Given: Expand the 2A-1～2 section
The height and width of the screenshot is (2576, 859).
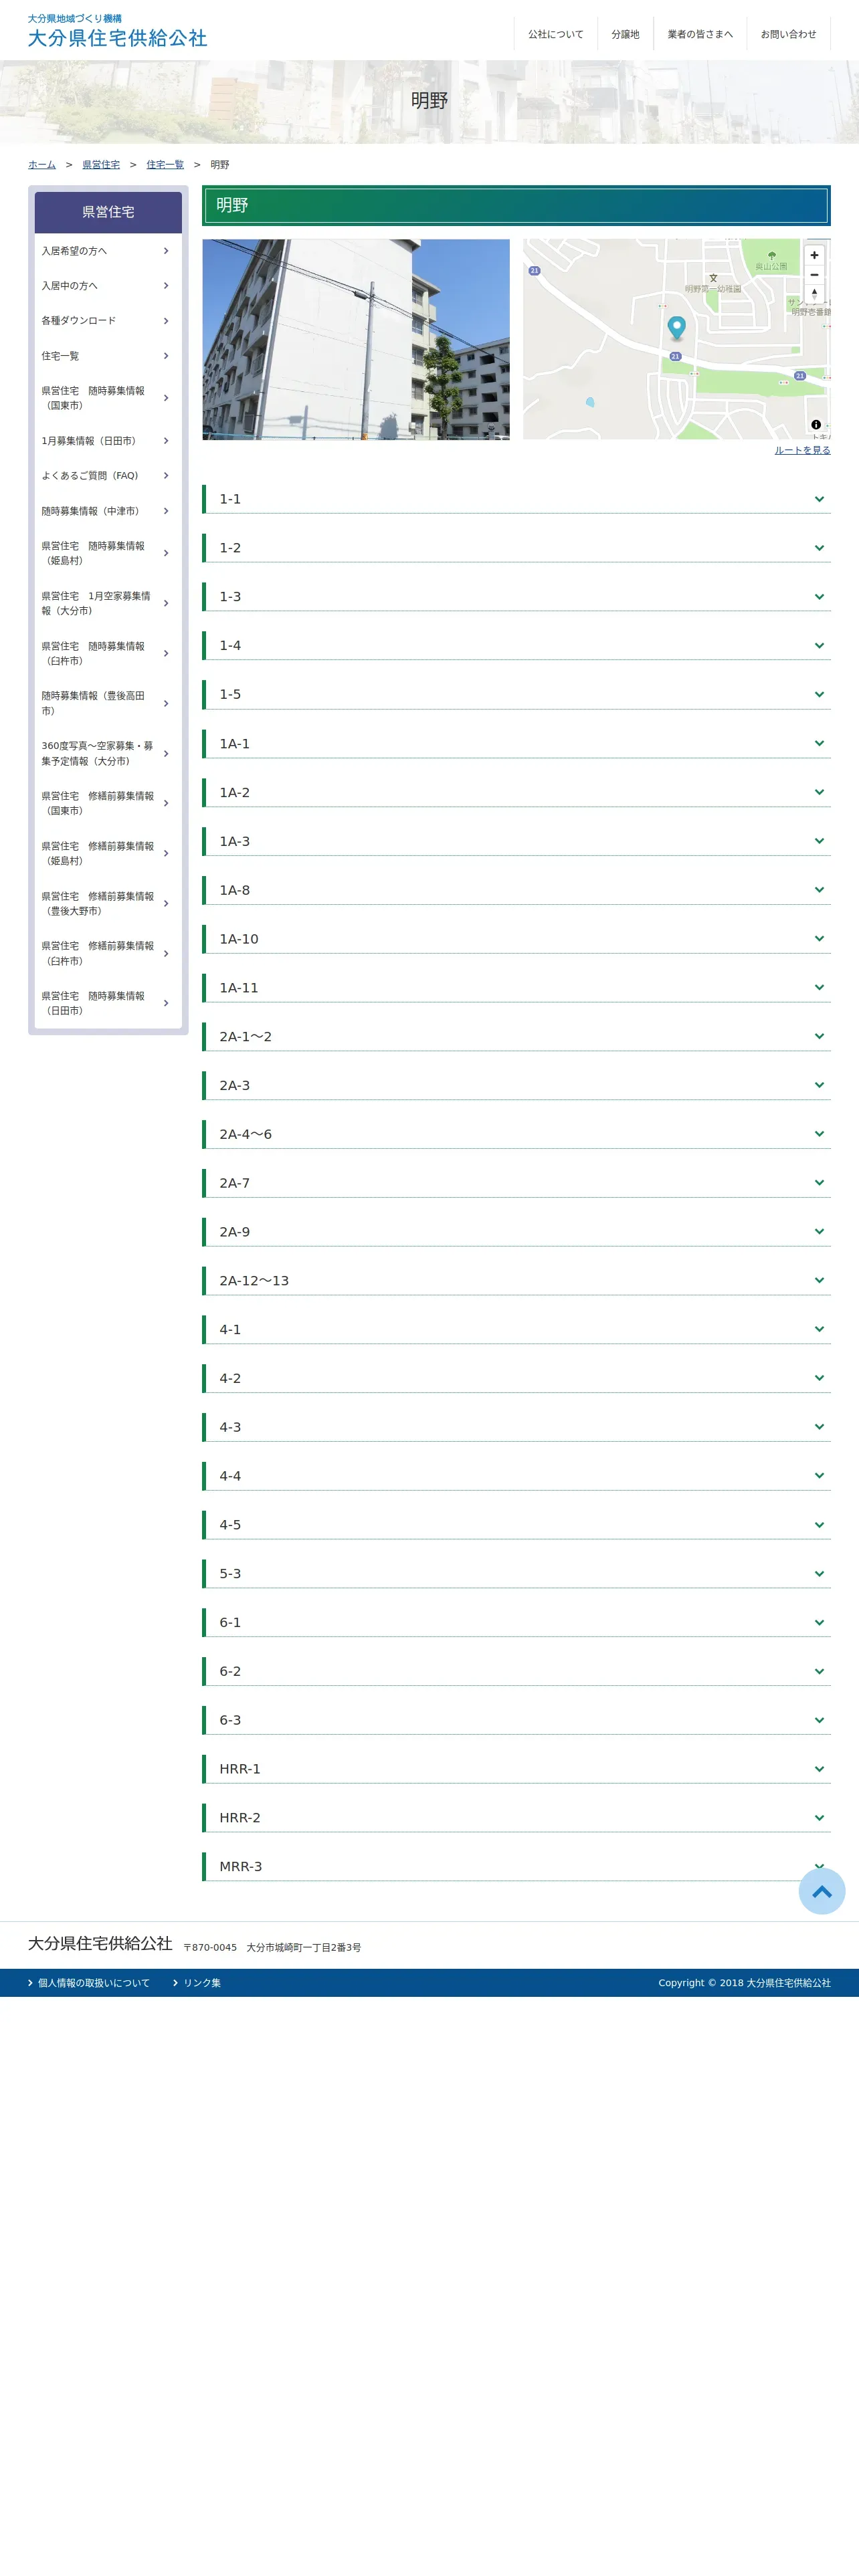Looking at the screenshot, I should [x=516, y=1037].
